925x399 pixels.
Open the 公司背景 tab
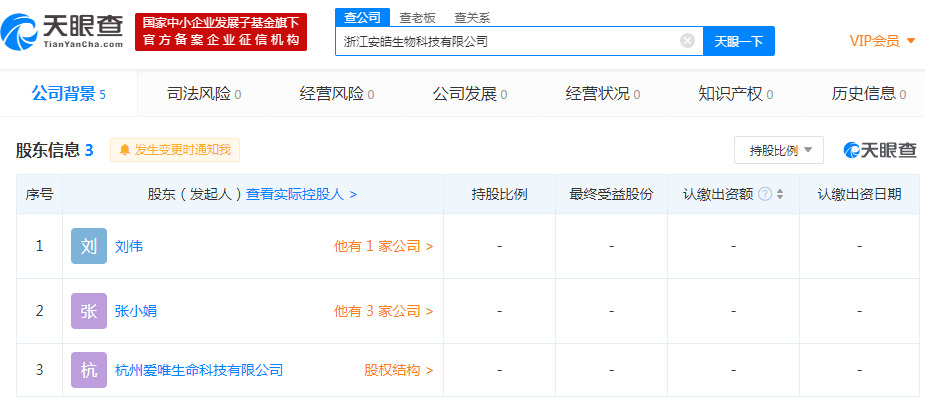click(x=68, y=93)
